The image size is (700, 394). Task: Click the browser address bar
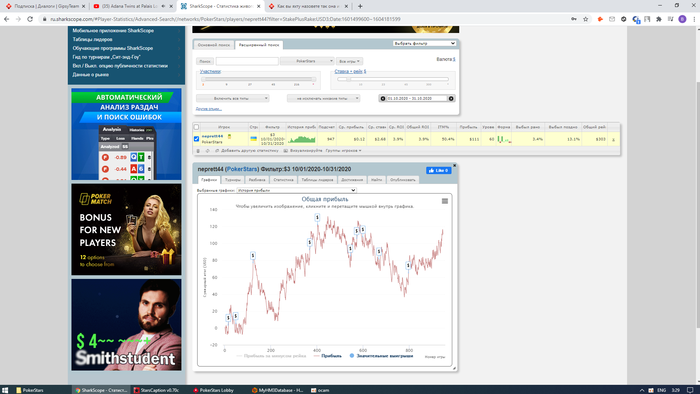pos(304,19)
